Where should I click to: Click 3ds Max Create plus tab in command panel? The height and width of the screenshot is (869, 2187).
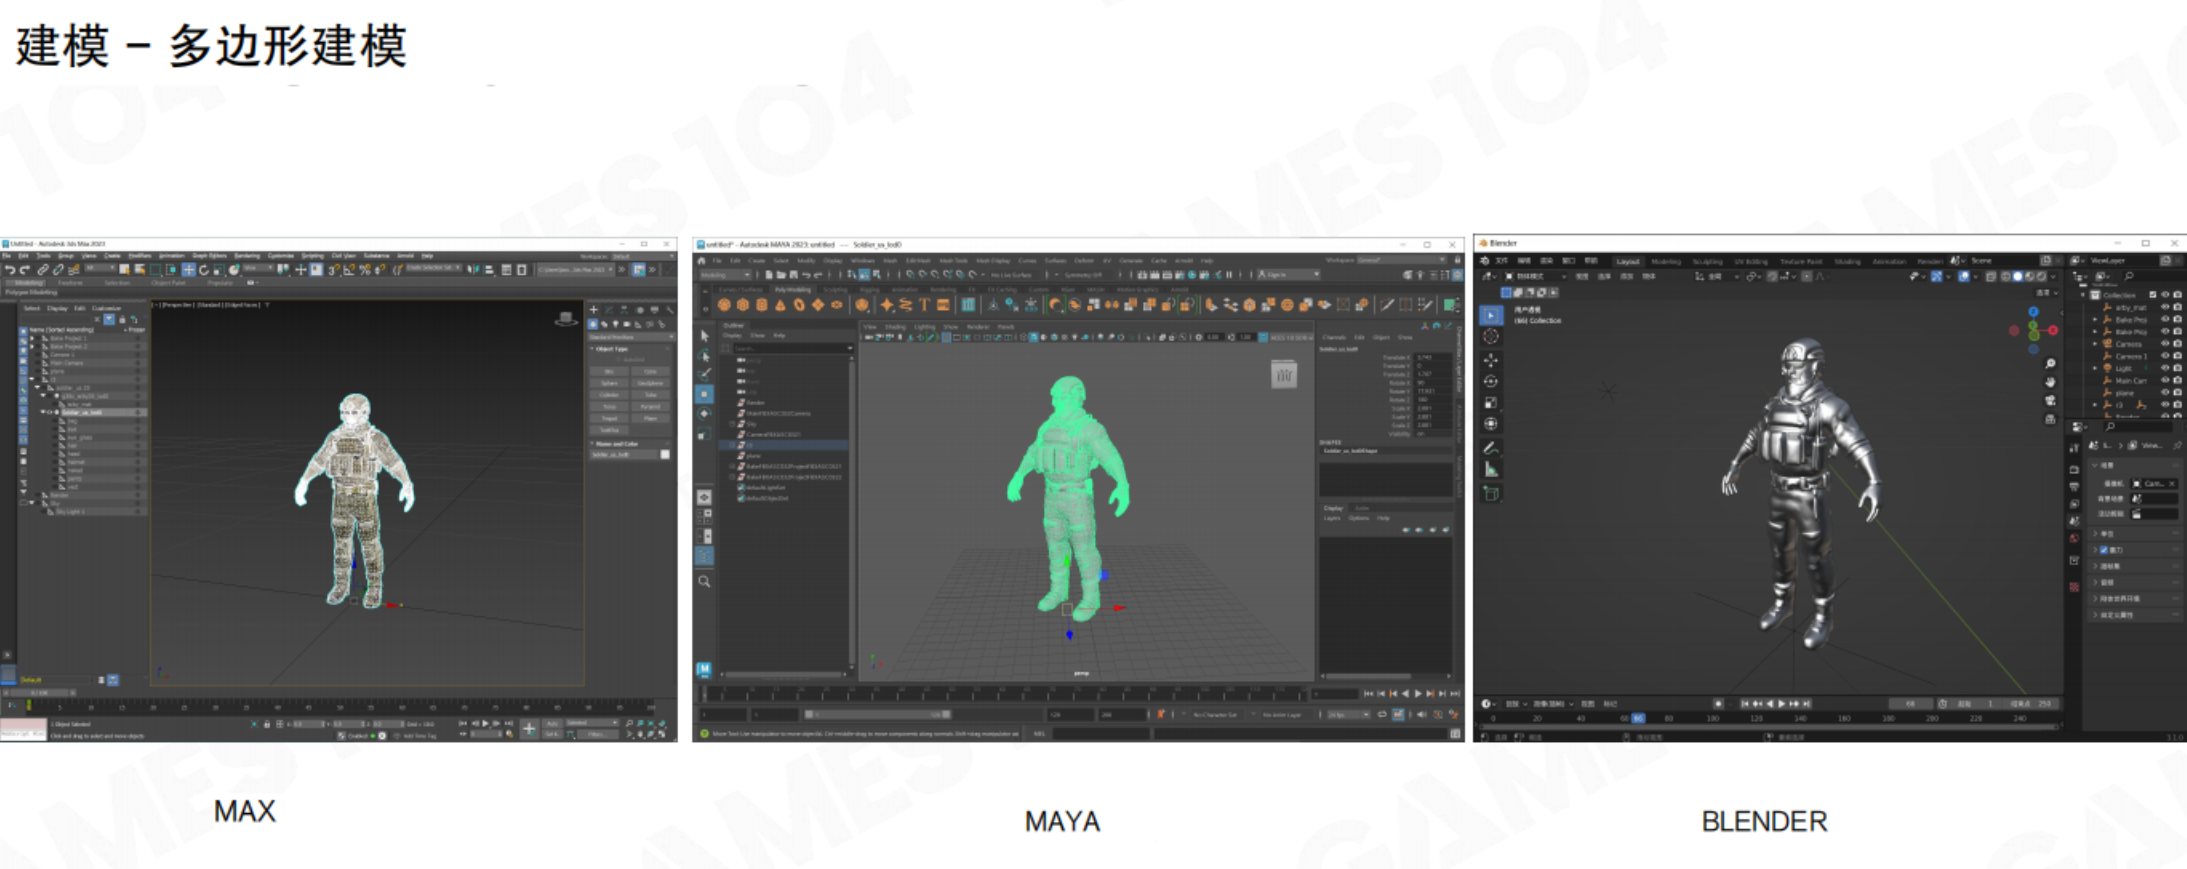(x=593, y=310)
